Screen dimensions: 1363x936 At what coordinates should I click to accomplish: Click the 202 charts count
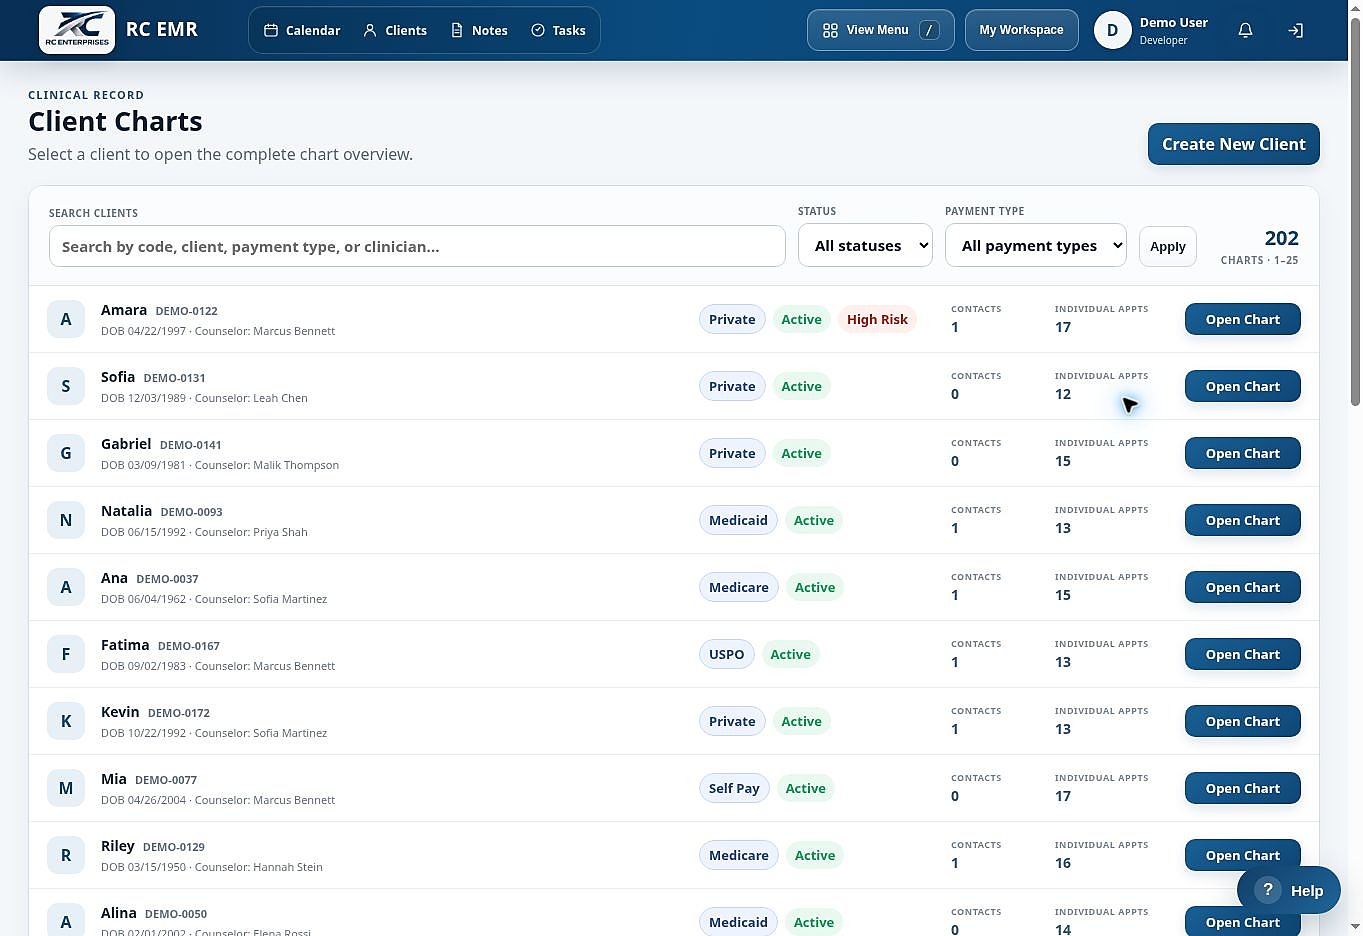click(1281, 238)
